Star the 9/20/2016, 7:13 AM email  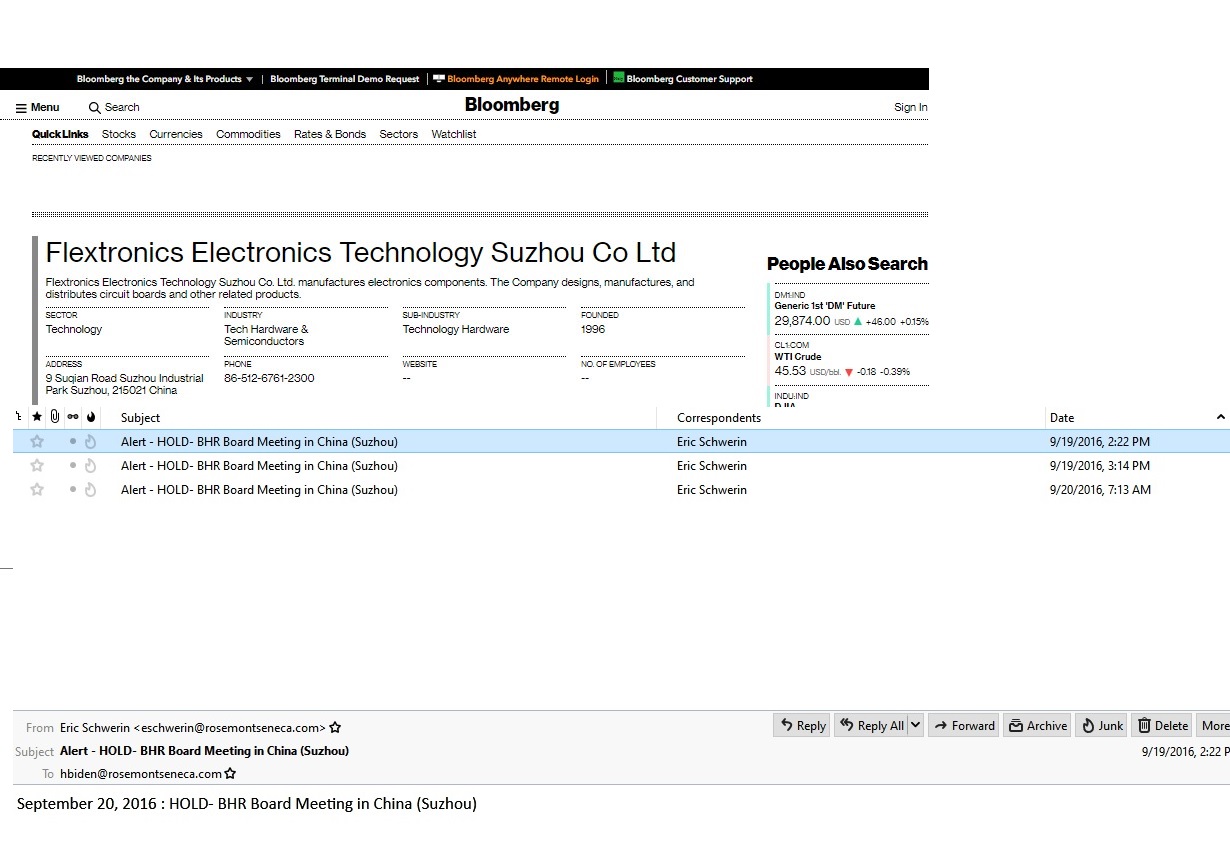[37, 490]
